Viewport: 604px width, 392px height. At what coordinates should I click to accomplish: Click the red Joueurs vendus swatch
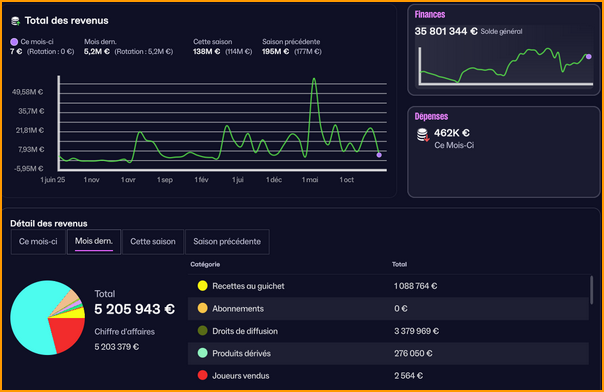coord(203,375)
